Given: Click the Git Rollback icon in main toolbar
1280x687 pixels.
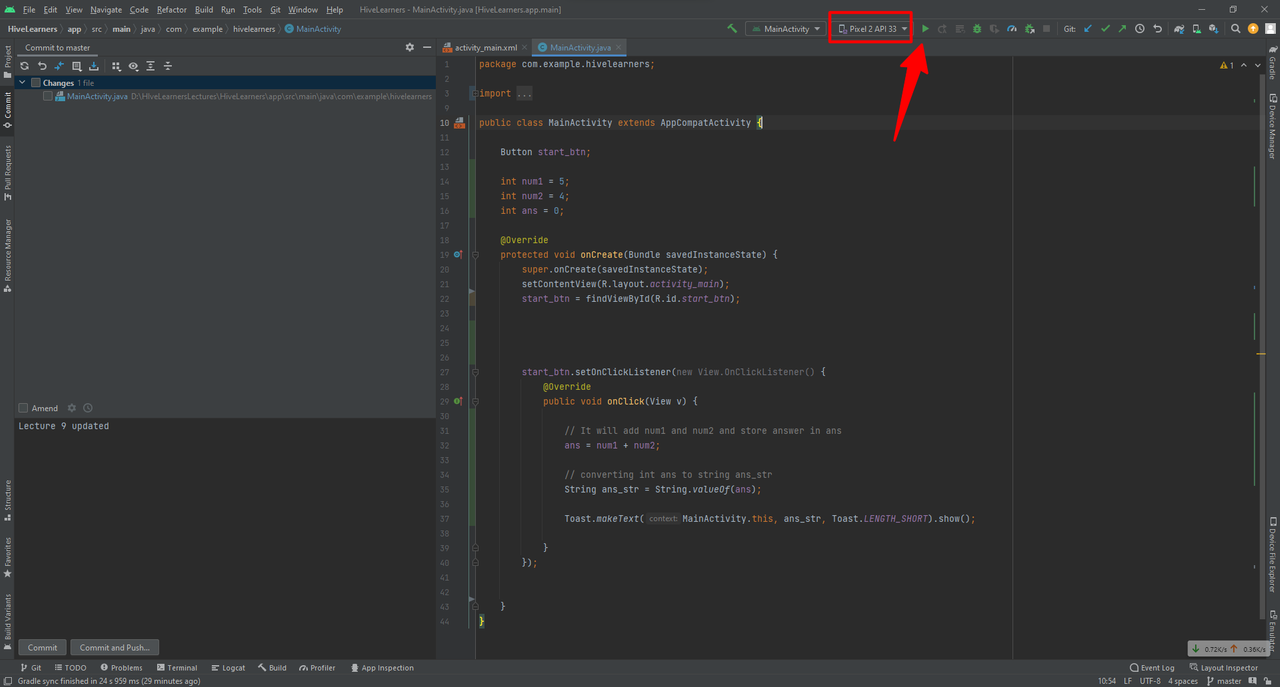Looking at the screenshot, I should click(1157, 29).
